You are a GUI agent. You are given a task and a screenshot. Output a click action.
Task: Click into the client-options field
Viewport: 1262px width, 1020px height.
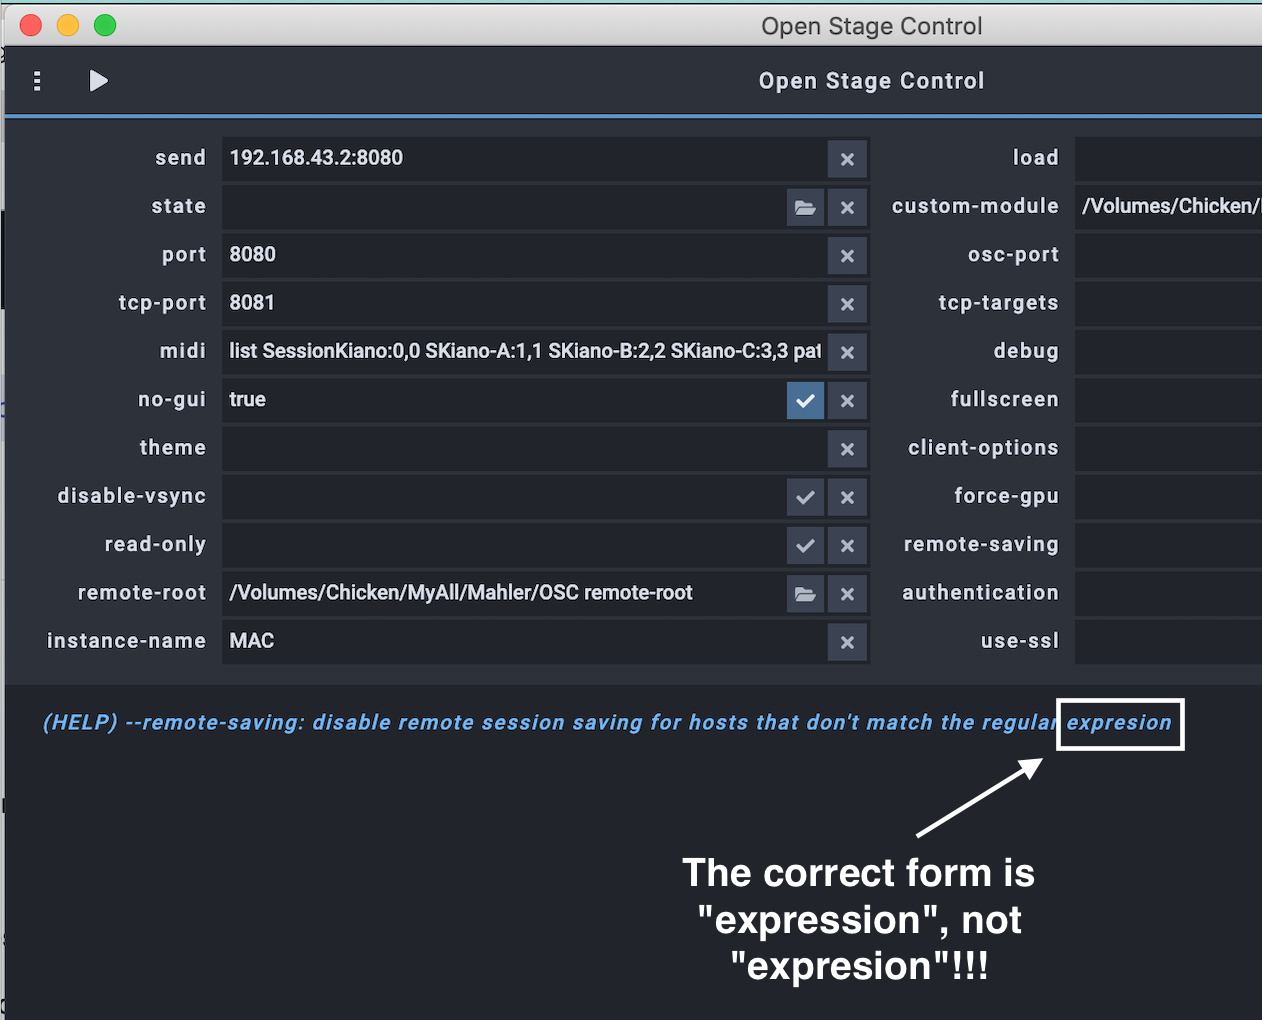coord(1168,448)
